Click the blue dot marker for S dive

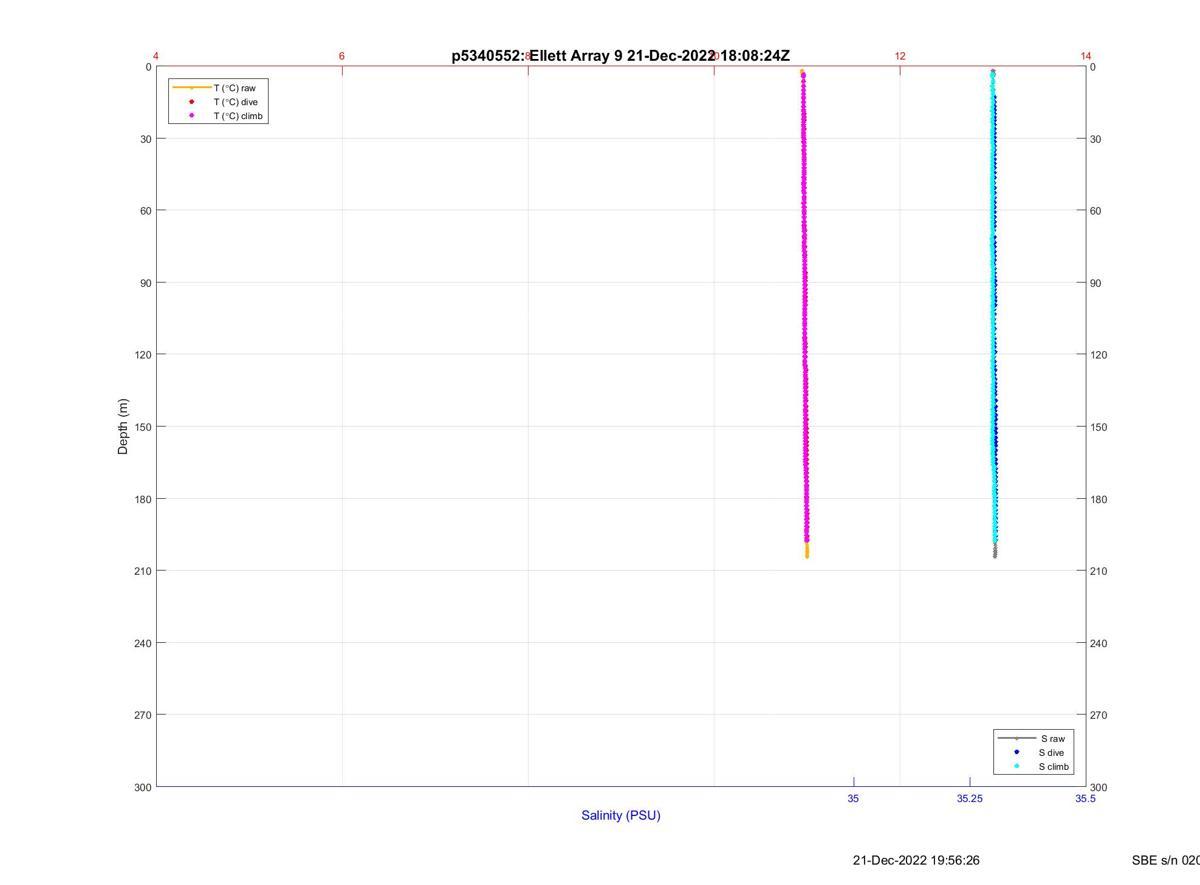coord(1016,752)
